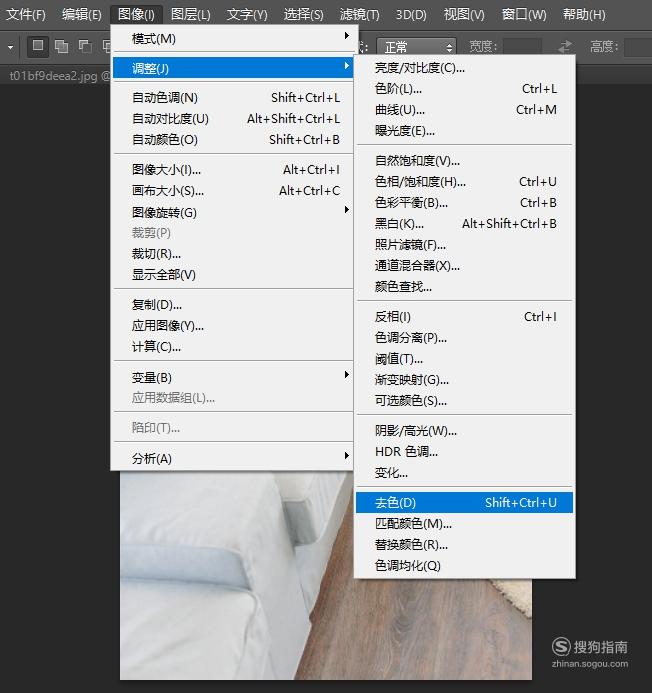Open 曝光度(E) adjustment
Image resolution: width=652 pixels, height=693 pixels.
click(464, 131)
